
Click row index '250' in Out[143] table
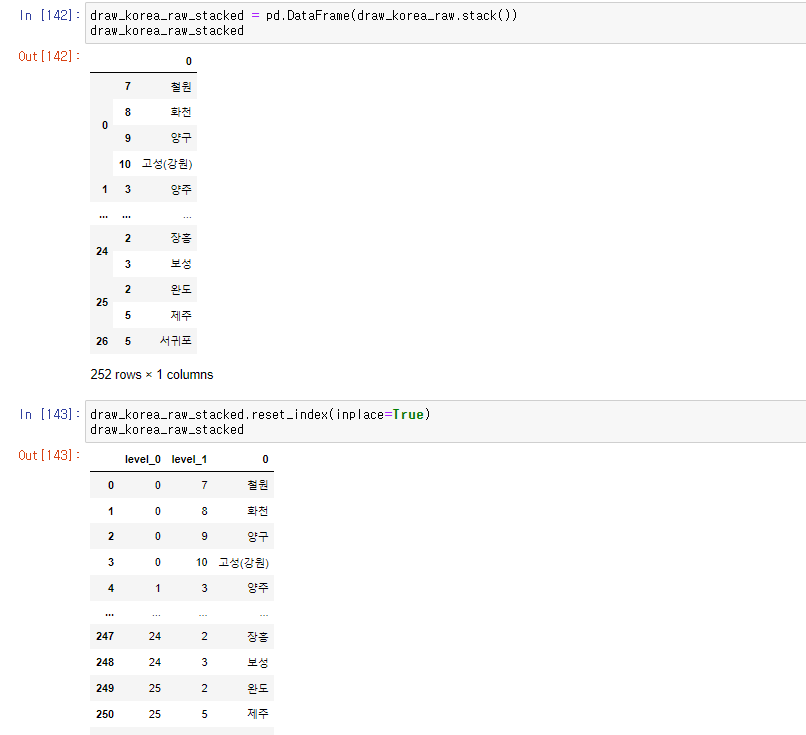coord(105,714)
